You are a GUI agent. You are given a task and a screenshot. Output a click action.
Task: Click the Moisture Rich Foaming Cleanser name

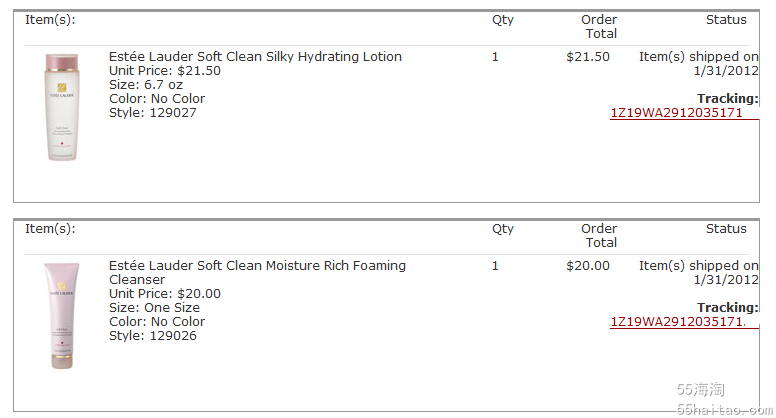[257, 272]
